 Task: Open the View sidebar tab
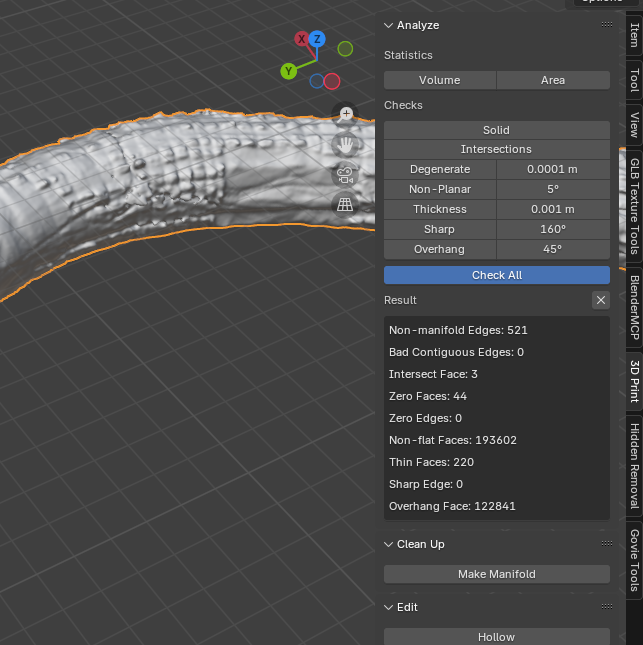coord(634,125)
